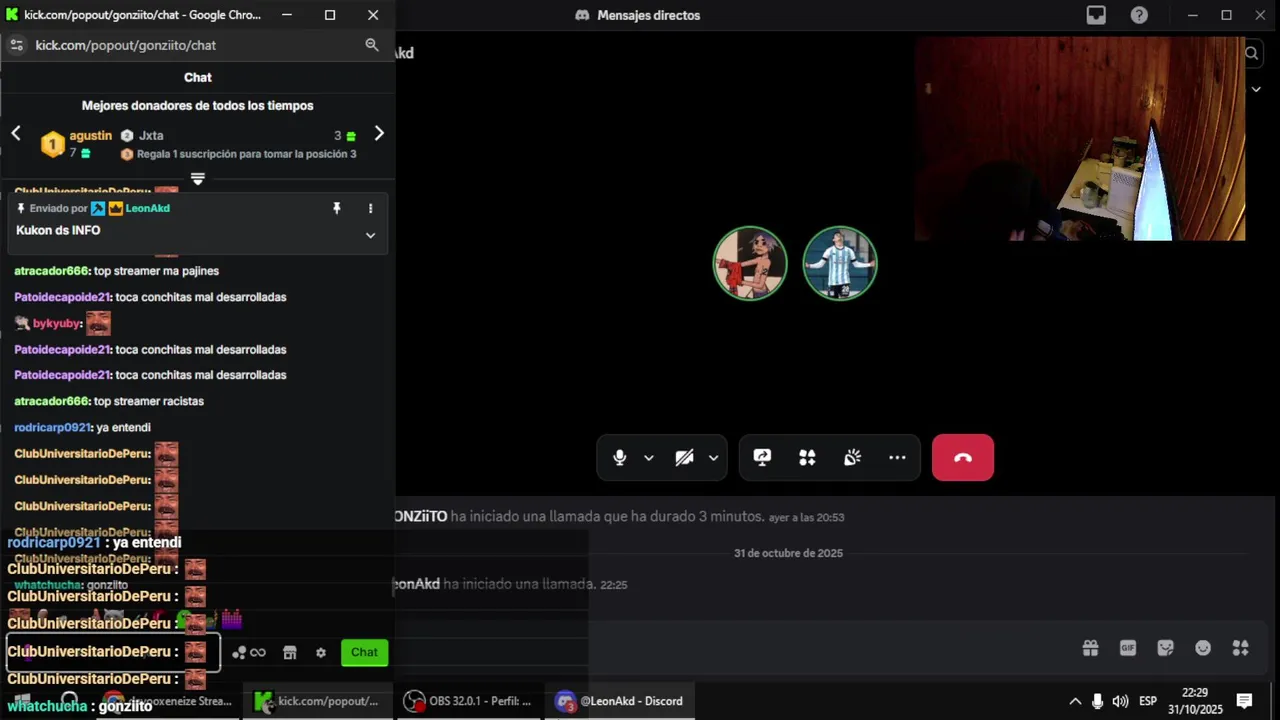Click rodricarp0921 username in chat

52,427
